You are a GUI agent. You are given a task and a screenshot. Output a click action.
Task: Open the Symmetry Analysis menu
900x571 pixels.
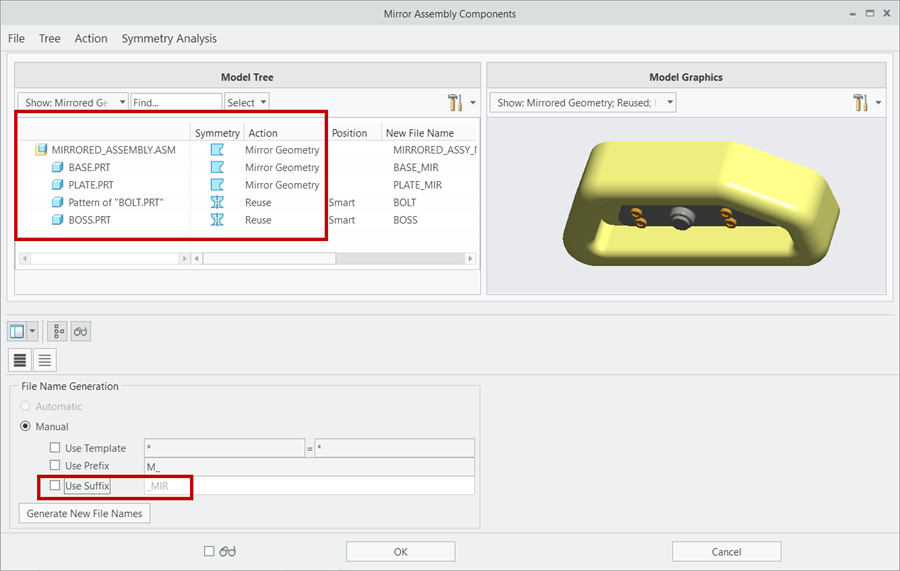click(x=169, y=38)
